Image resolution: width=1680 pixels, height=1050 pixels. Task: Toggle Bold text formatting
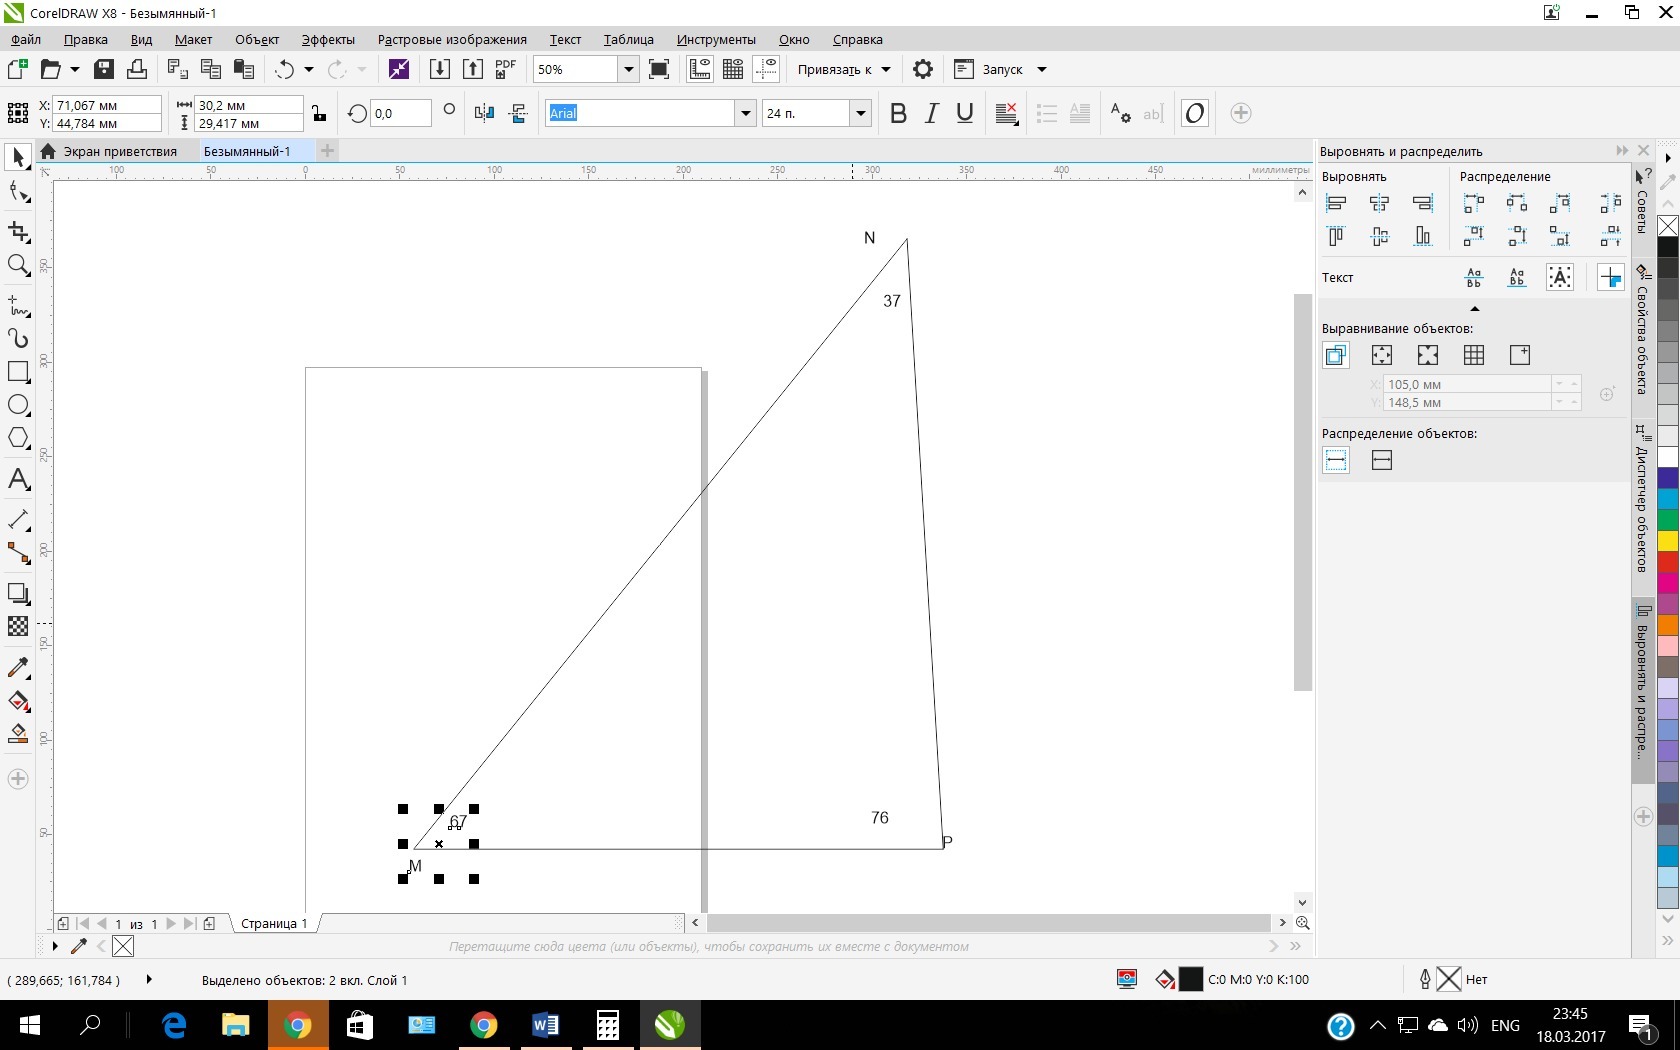(x=898, y=113)
